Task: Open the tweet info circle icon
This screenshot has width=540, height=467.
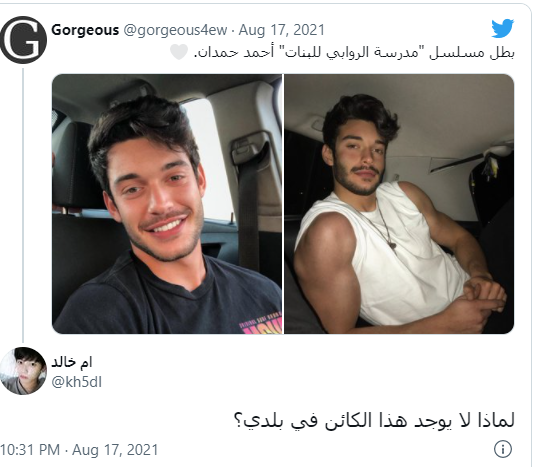Action: point(503,449)
